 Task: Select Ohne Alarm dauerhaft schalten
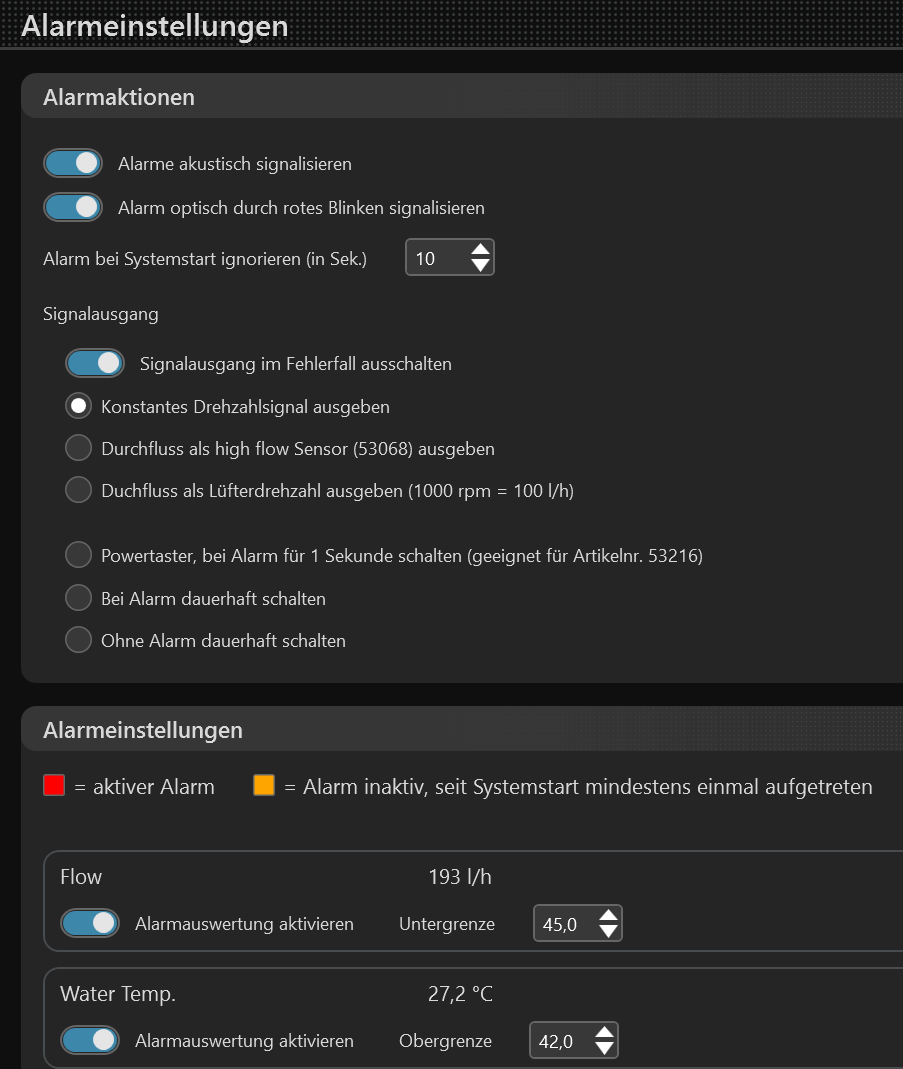78,640
